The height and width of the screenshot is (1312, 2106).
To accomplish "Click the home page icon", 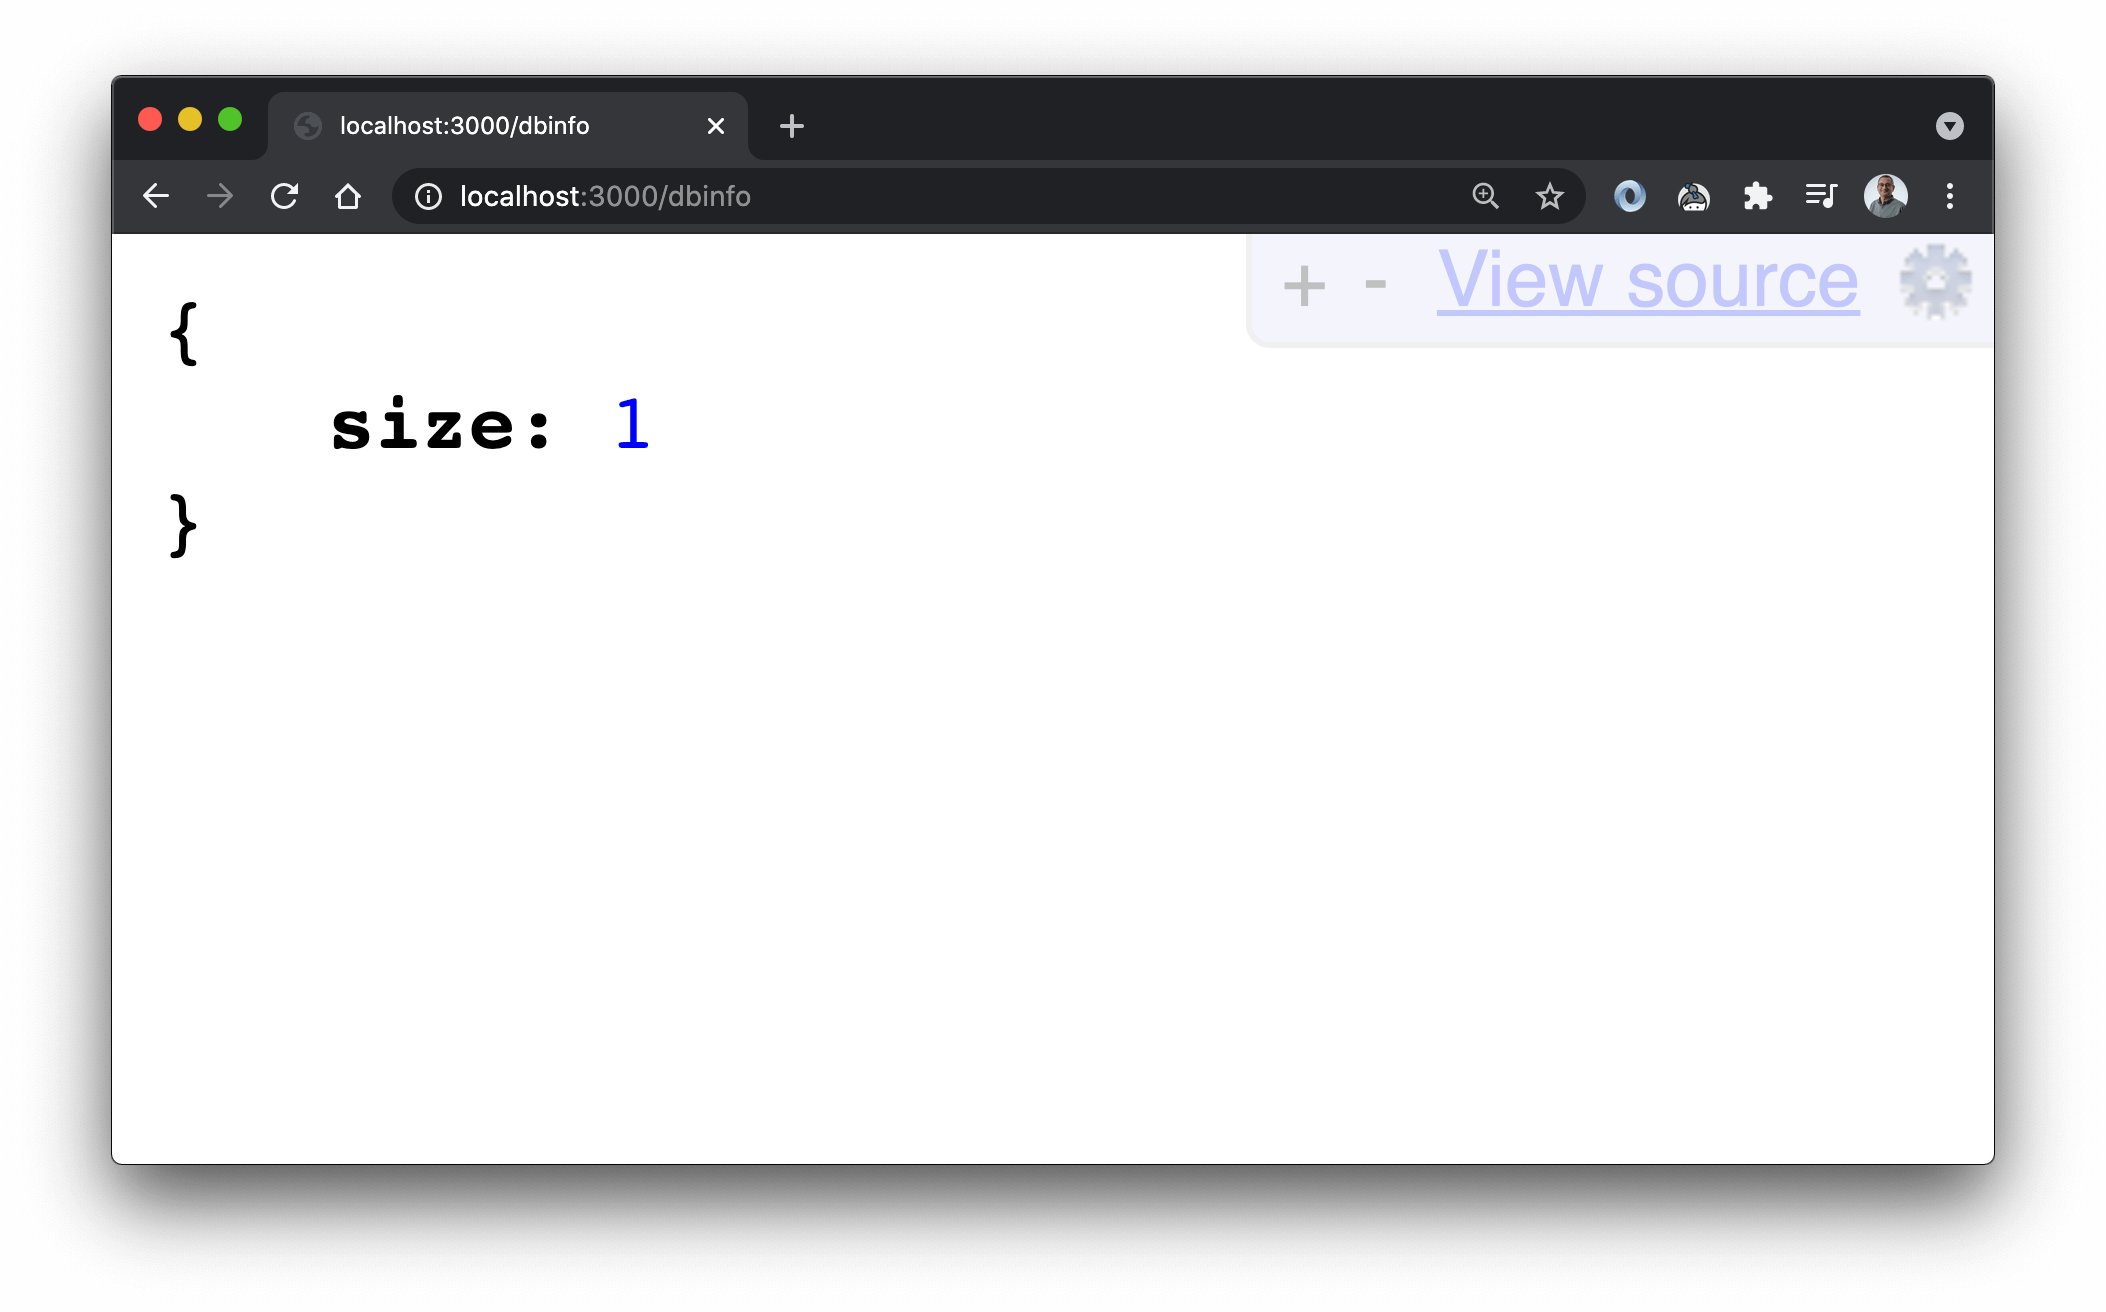I will point(347,195).
